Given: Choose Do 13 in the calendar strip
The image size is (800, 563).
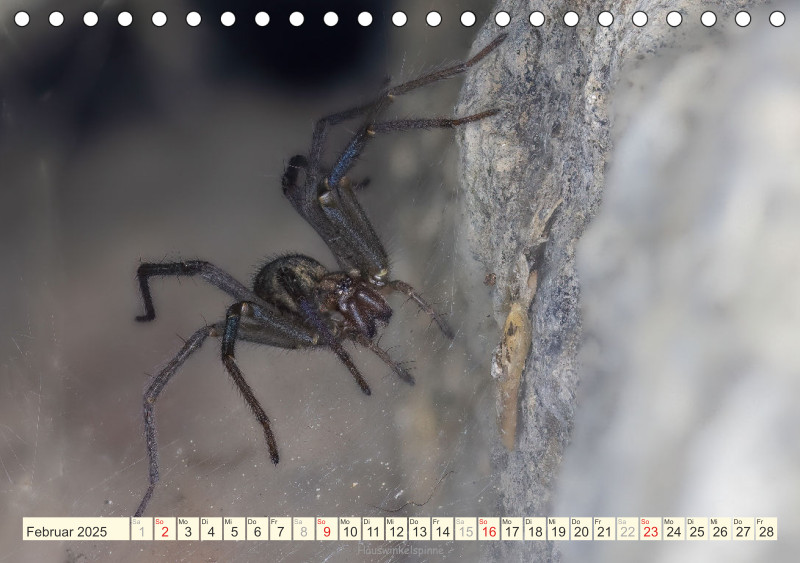Looking at the screenshot, I should 419,529.
